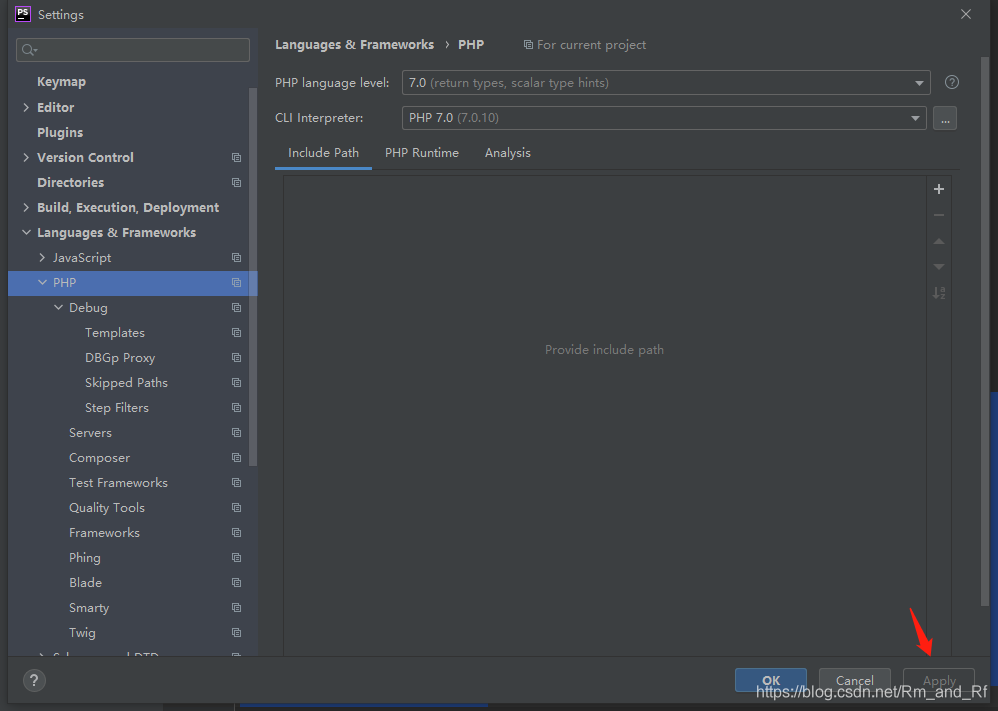Viewport: 998px width, 711px height.
Task: Click the project-level icon on the Templates row
Action: (236, 333)
